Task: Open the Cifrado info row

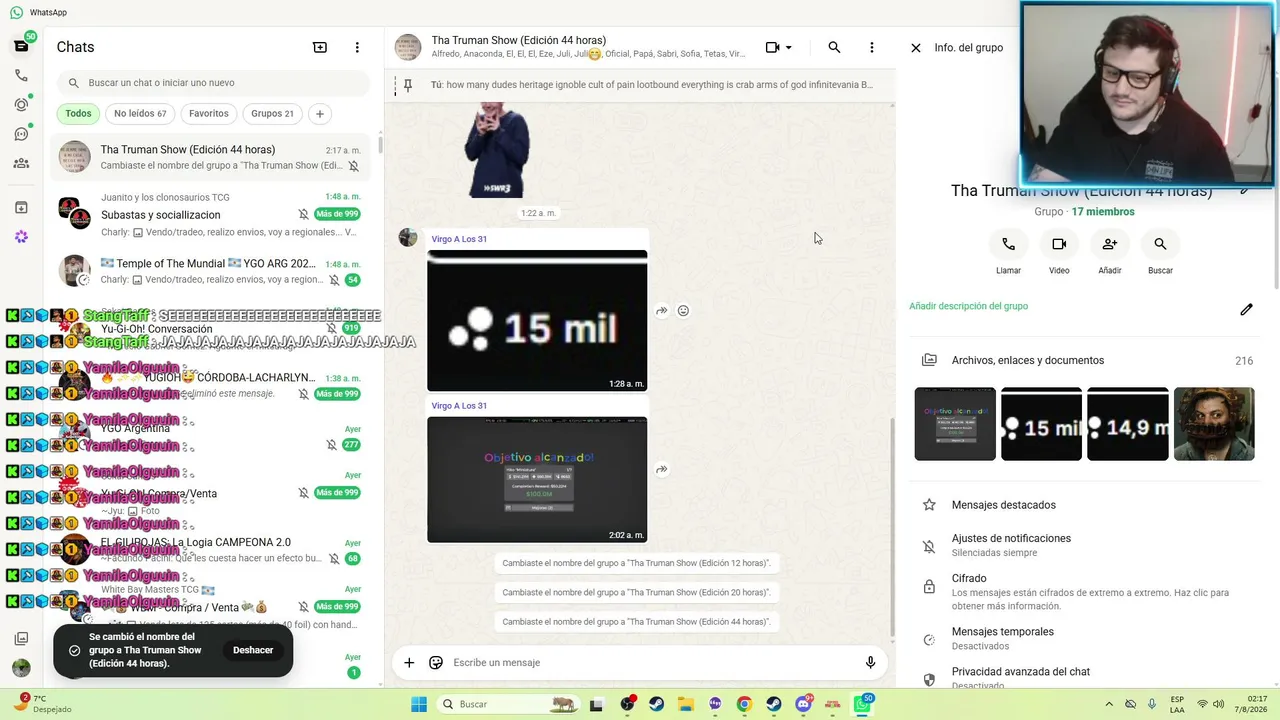Action: (x=1087, y=592)
